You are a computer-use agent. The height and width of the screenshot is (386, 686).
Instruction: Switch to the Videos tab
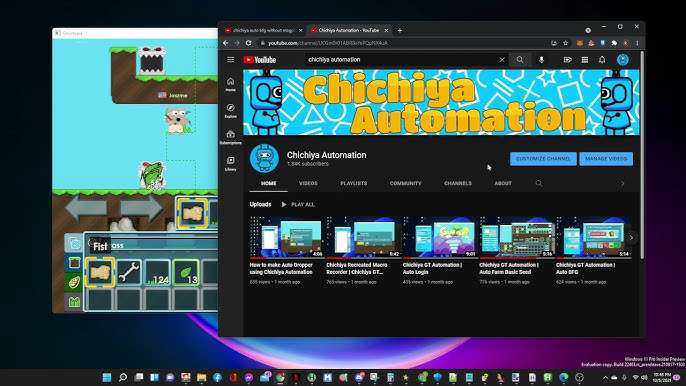tap(308, 183)
